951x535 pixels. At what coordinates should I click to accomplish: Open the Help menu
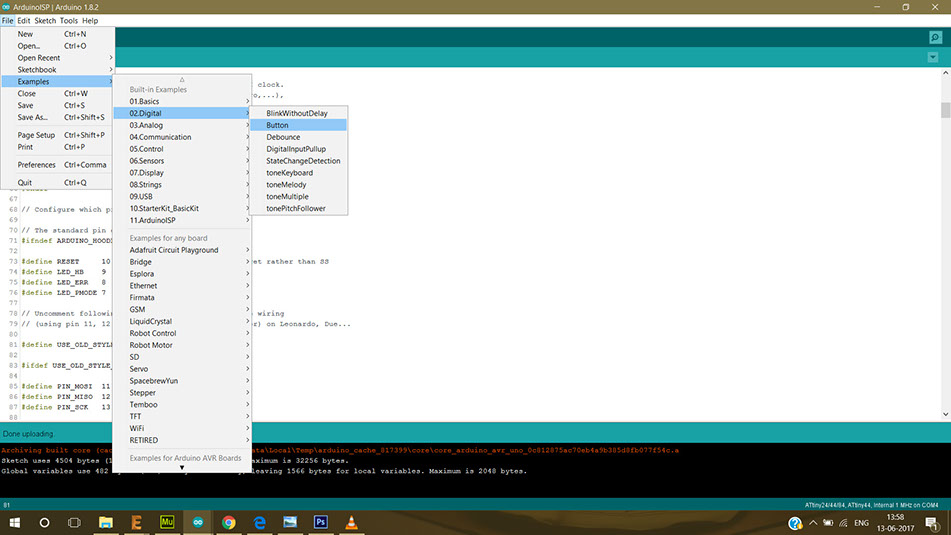(x=90, y=21)
